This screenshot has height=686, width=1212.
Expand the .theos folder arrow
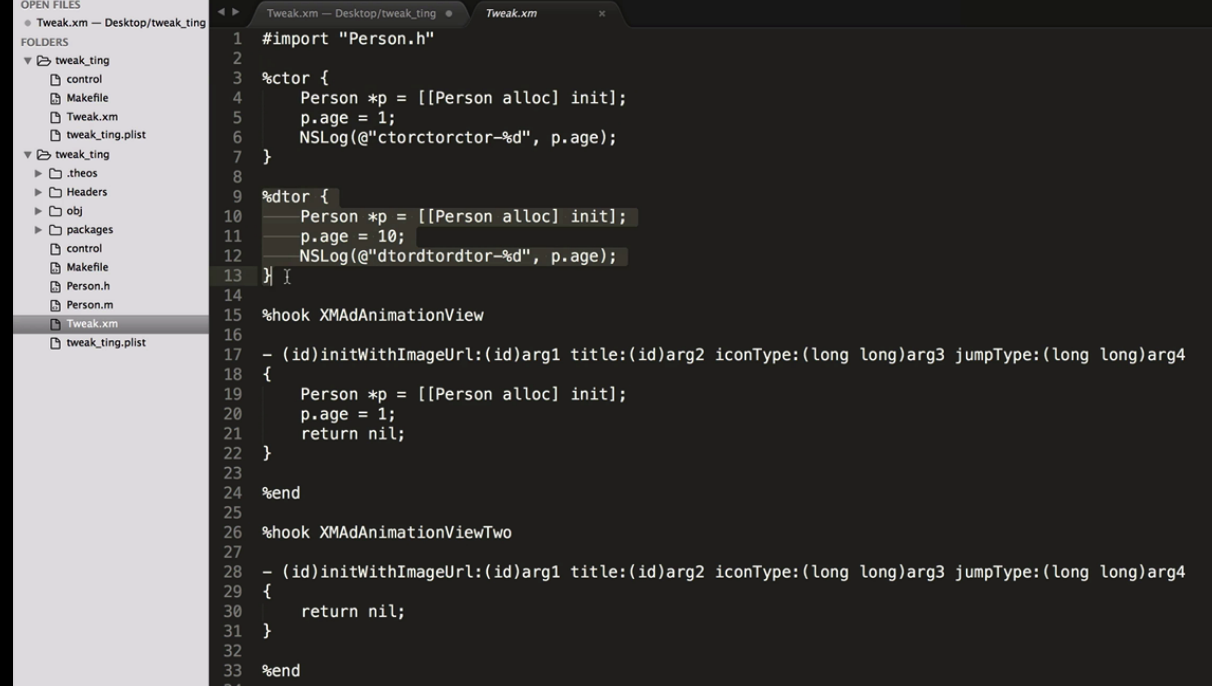point(39,174)
